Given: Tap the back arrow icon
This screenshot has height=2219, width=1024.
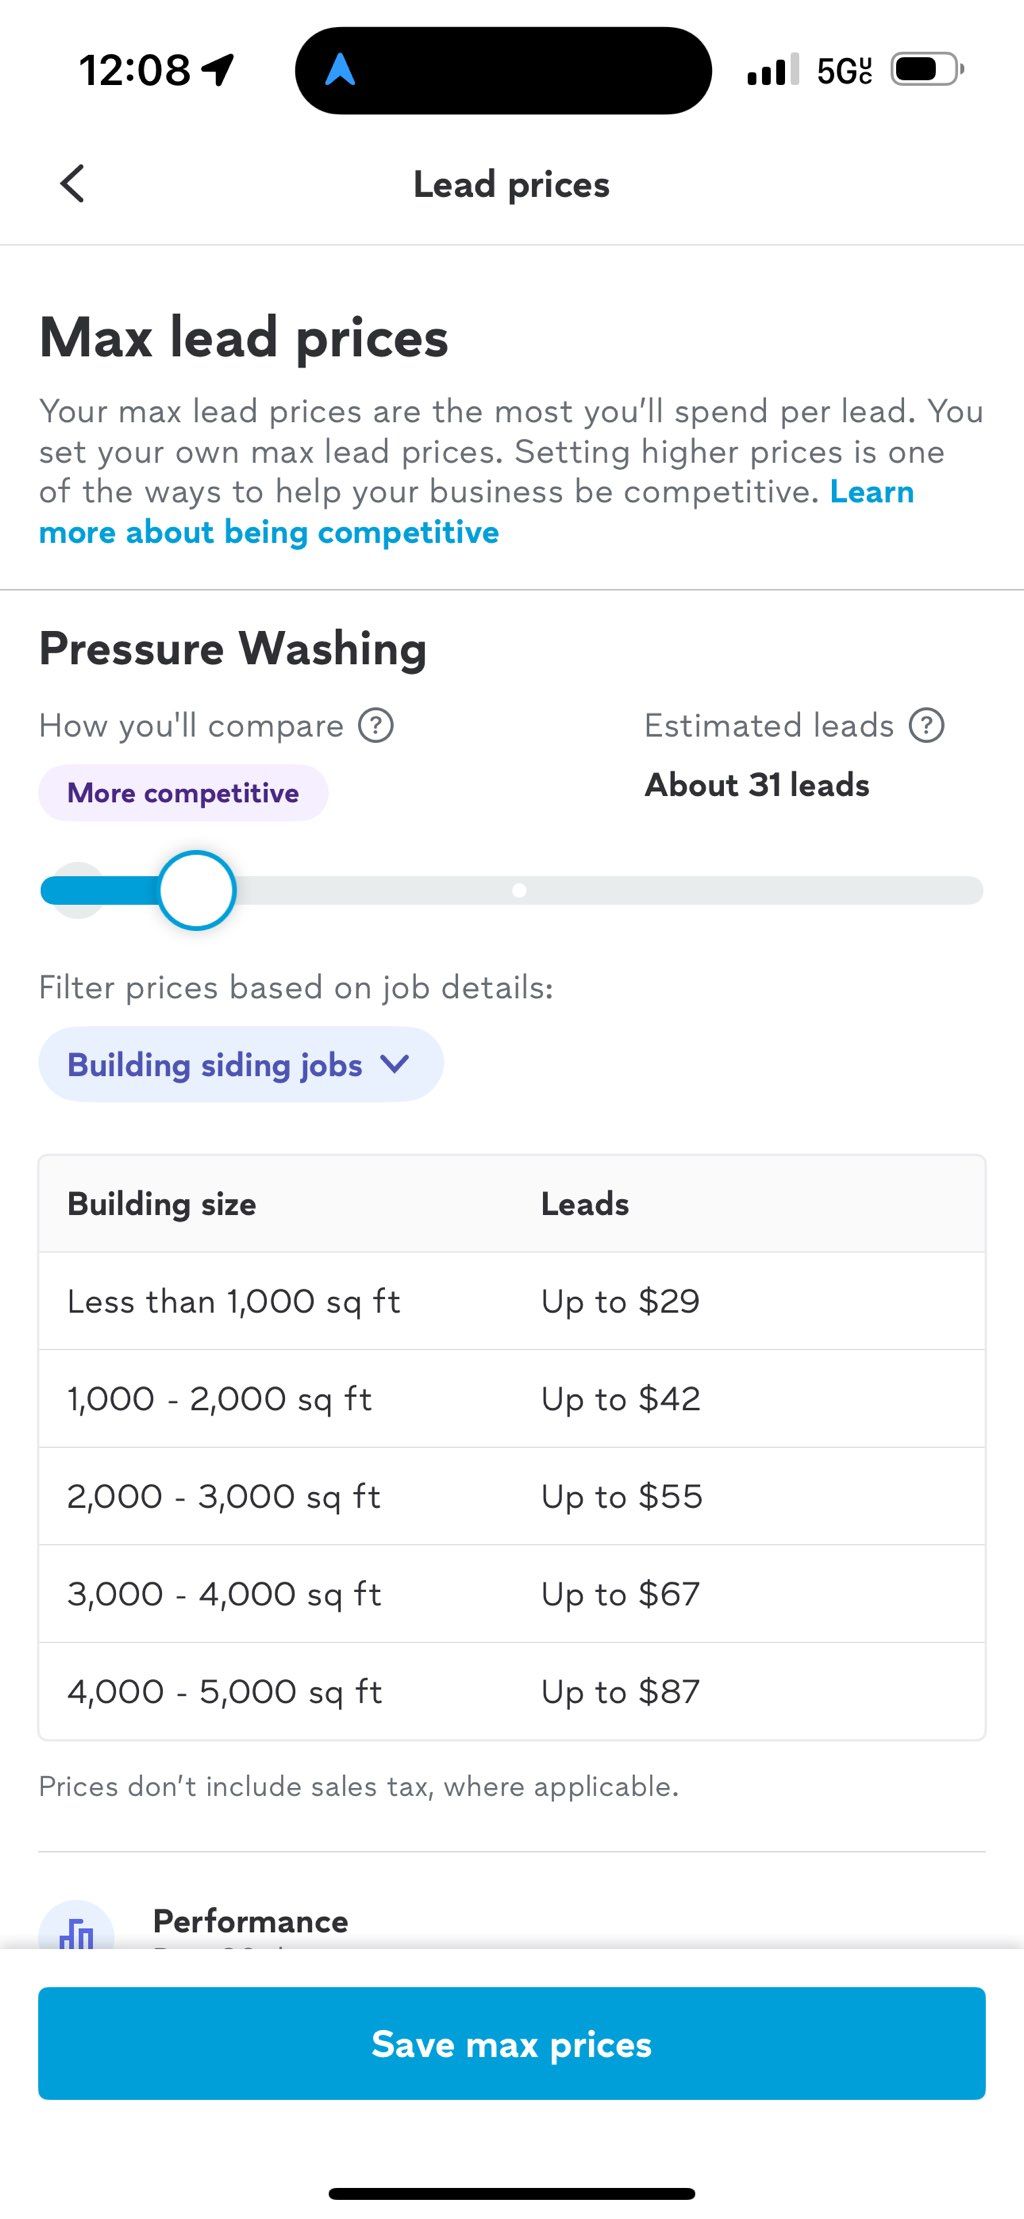Looking at the screenshot, I should 72,184.
